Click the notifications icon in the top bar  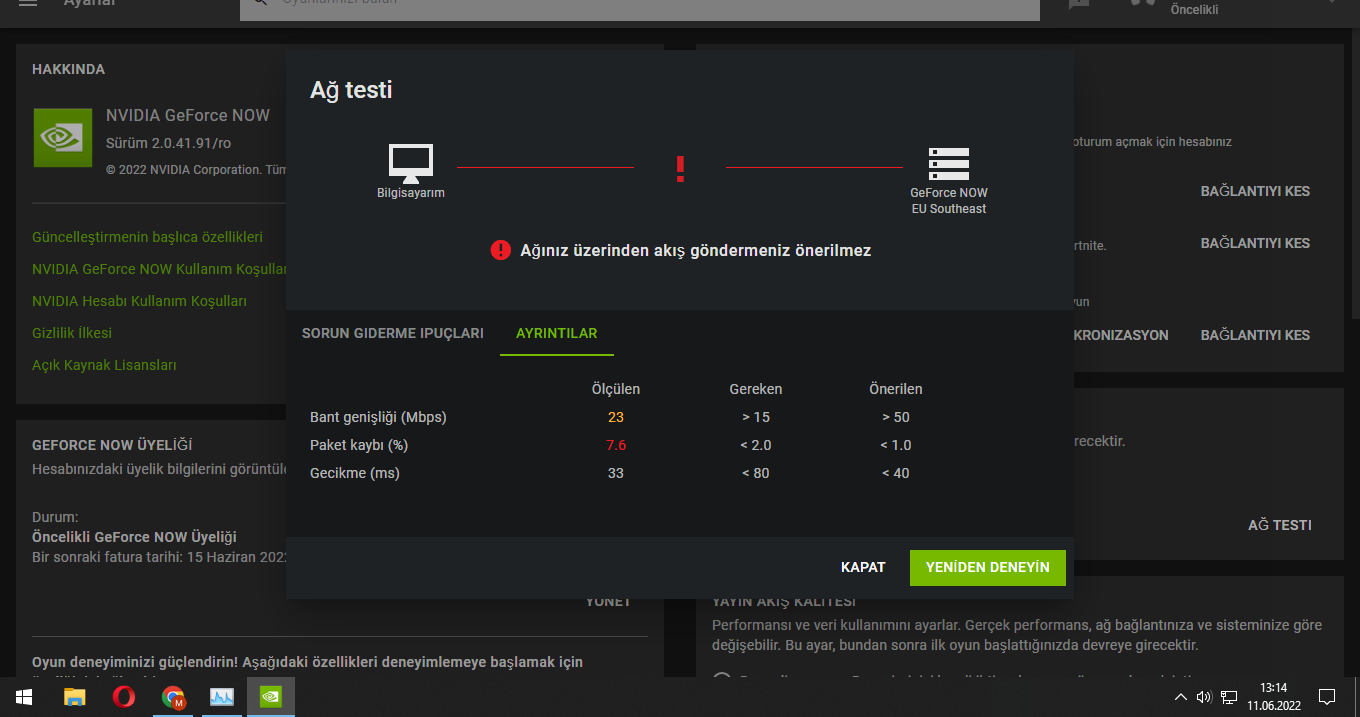[x=1079, y=4]
